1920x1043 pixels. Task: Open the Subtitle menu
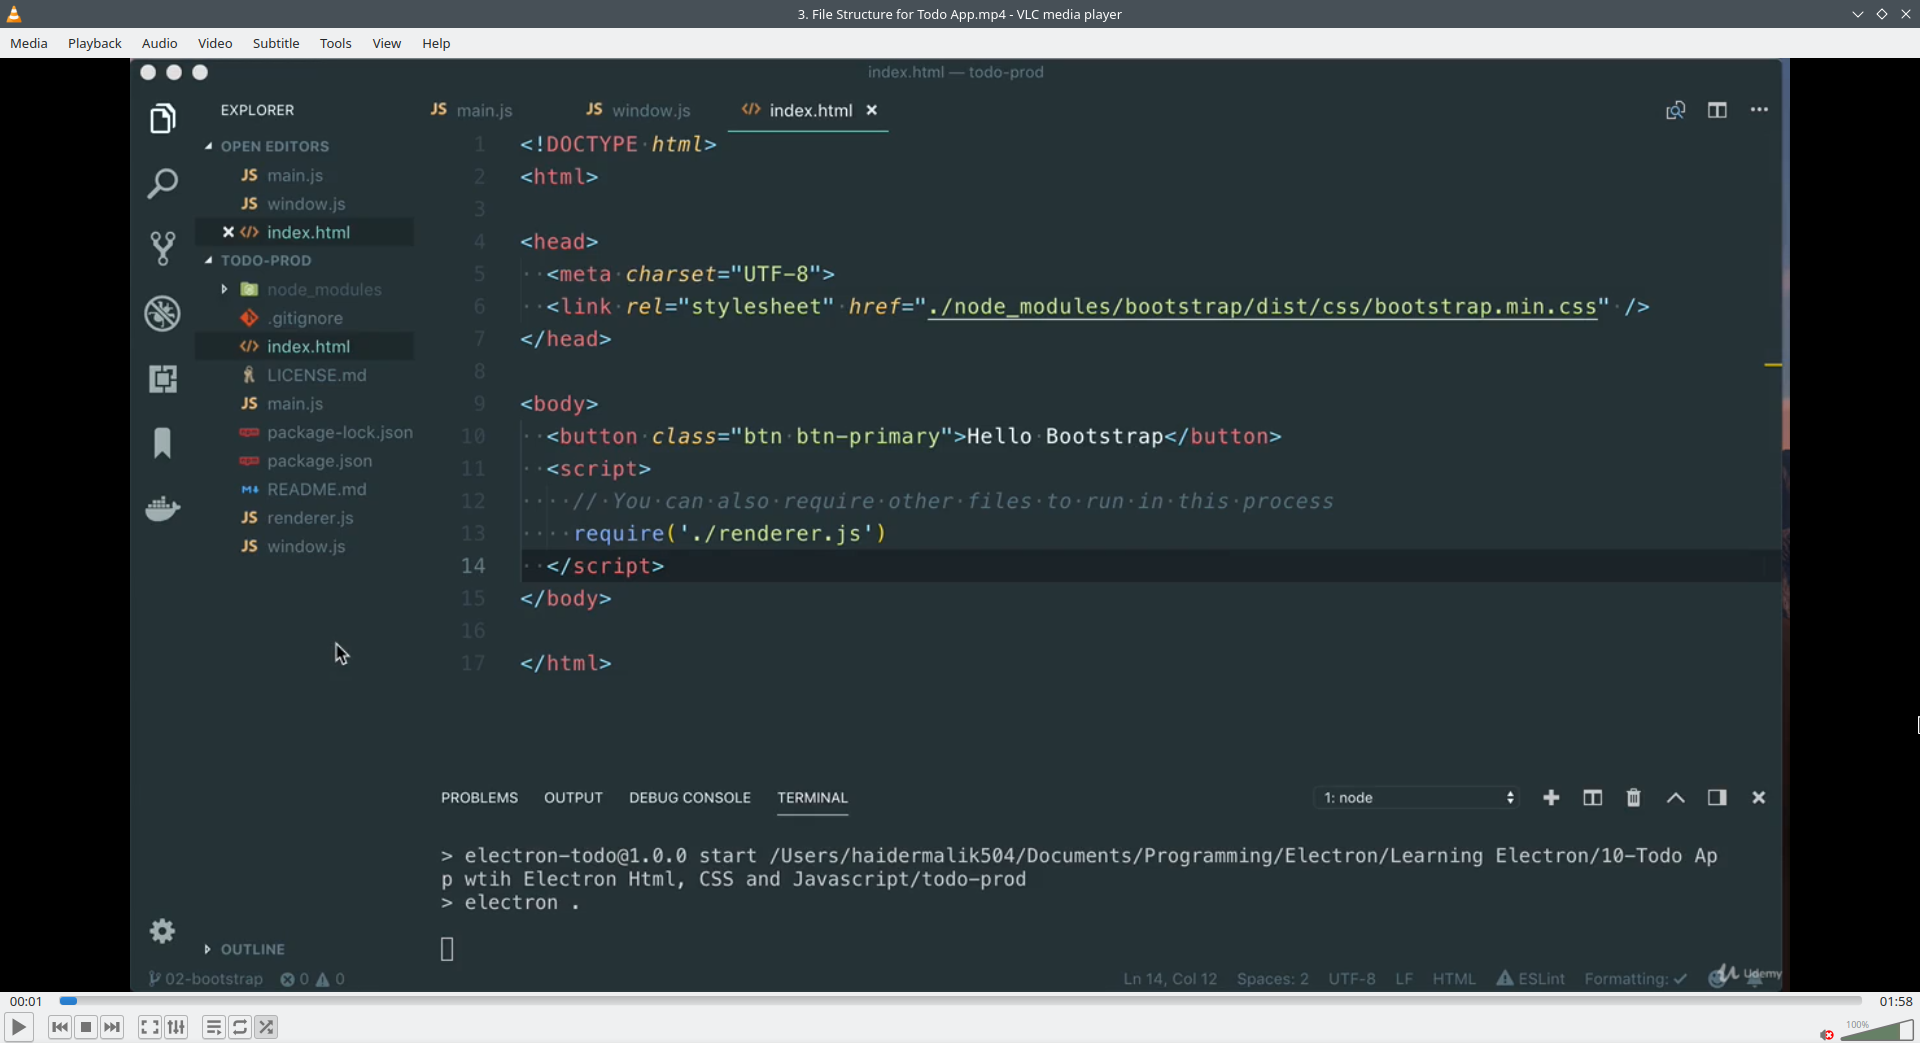click(x=276, y=43)
